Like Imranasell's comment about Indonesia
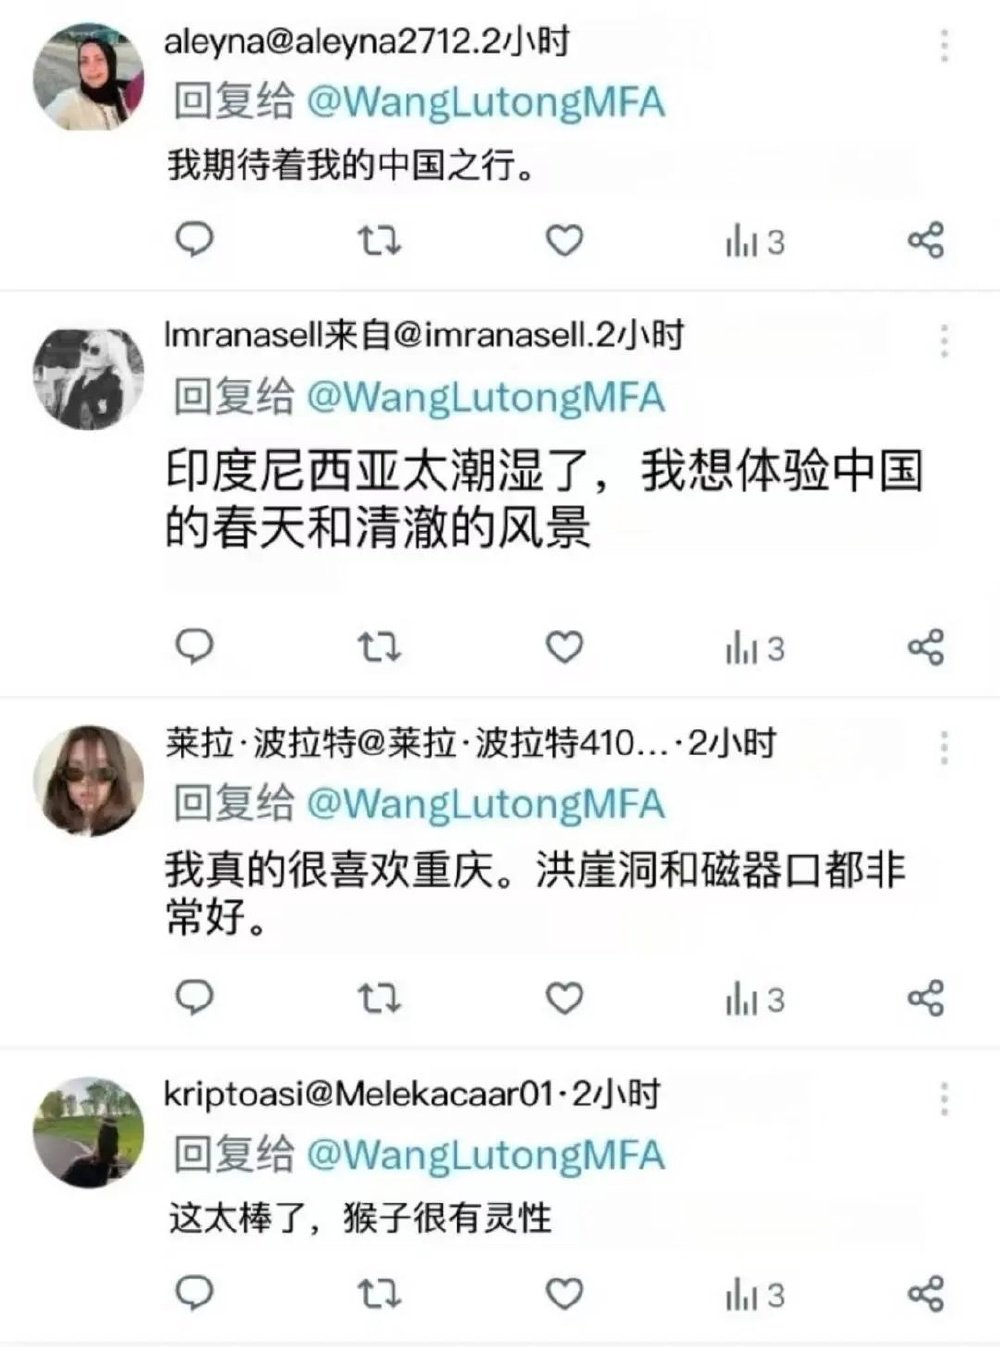 tap(564, 648)
